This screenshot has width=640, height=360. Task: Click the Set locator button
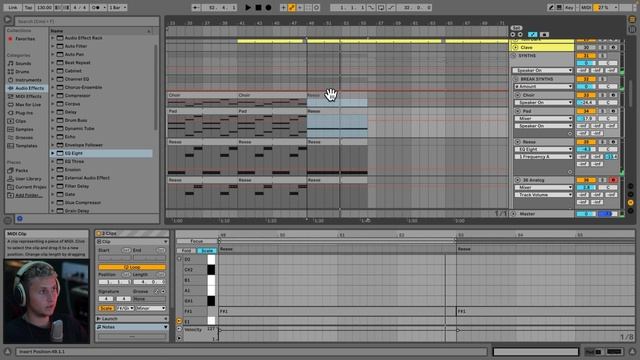click(516, 28)
